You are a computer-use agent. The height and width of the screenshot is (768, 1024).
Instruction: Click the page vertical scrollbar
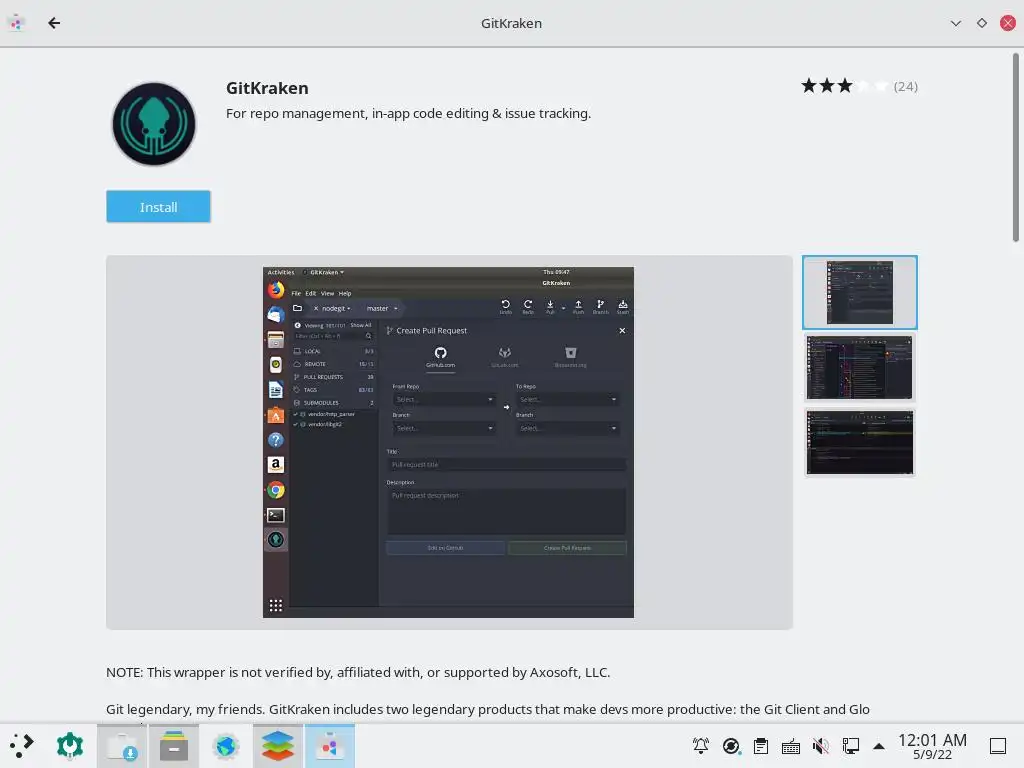pos(1016,148)
